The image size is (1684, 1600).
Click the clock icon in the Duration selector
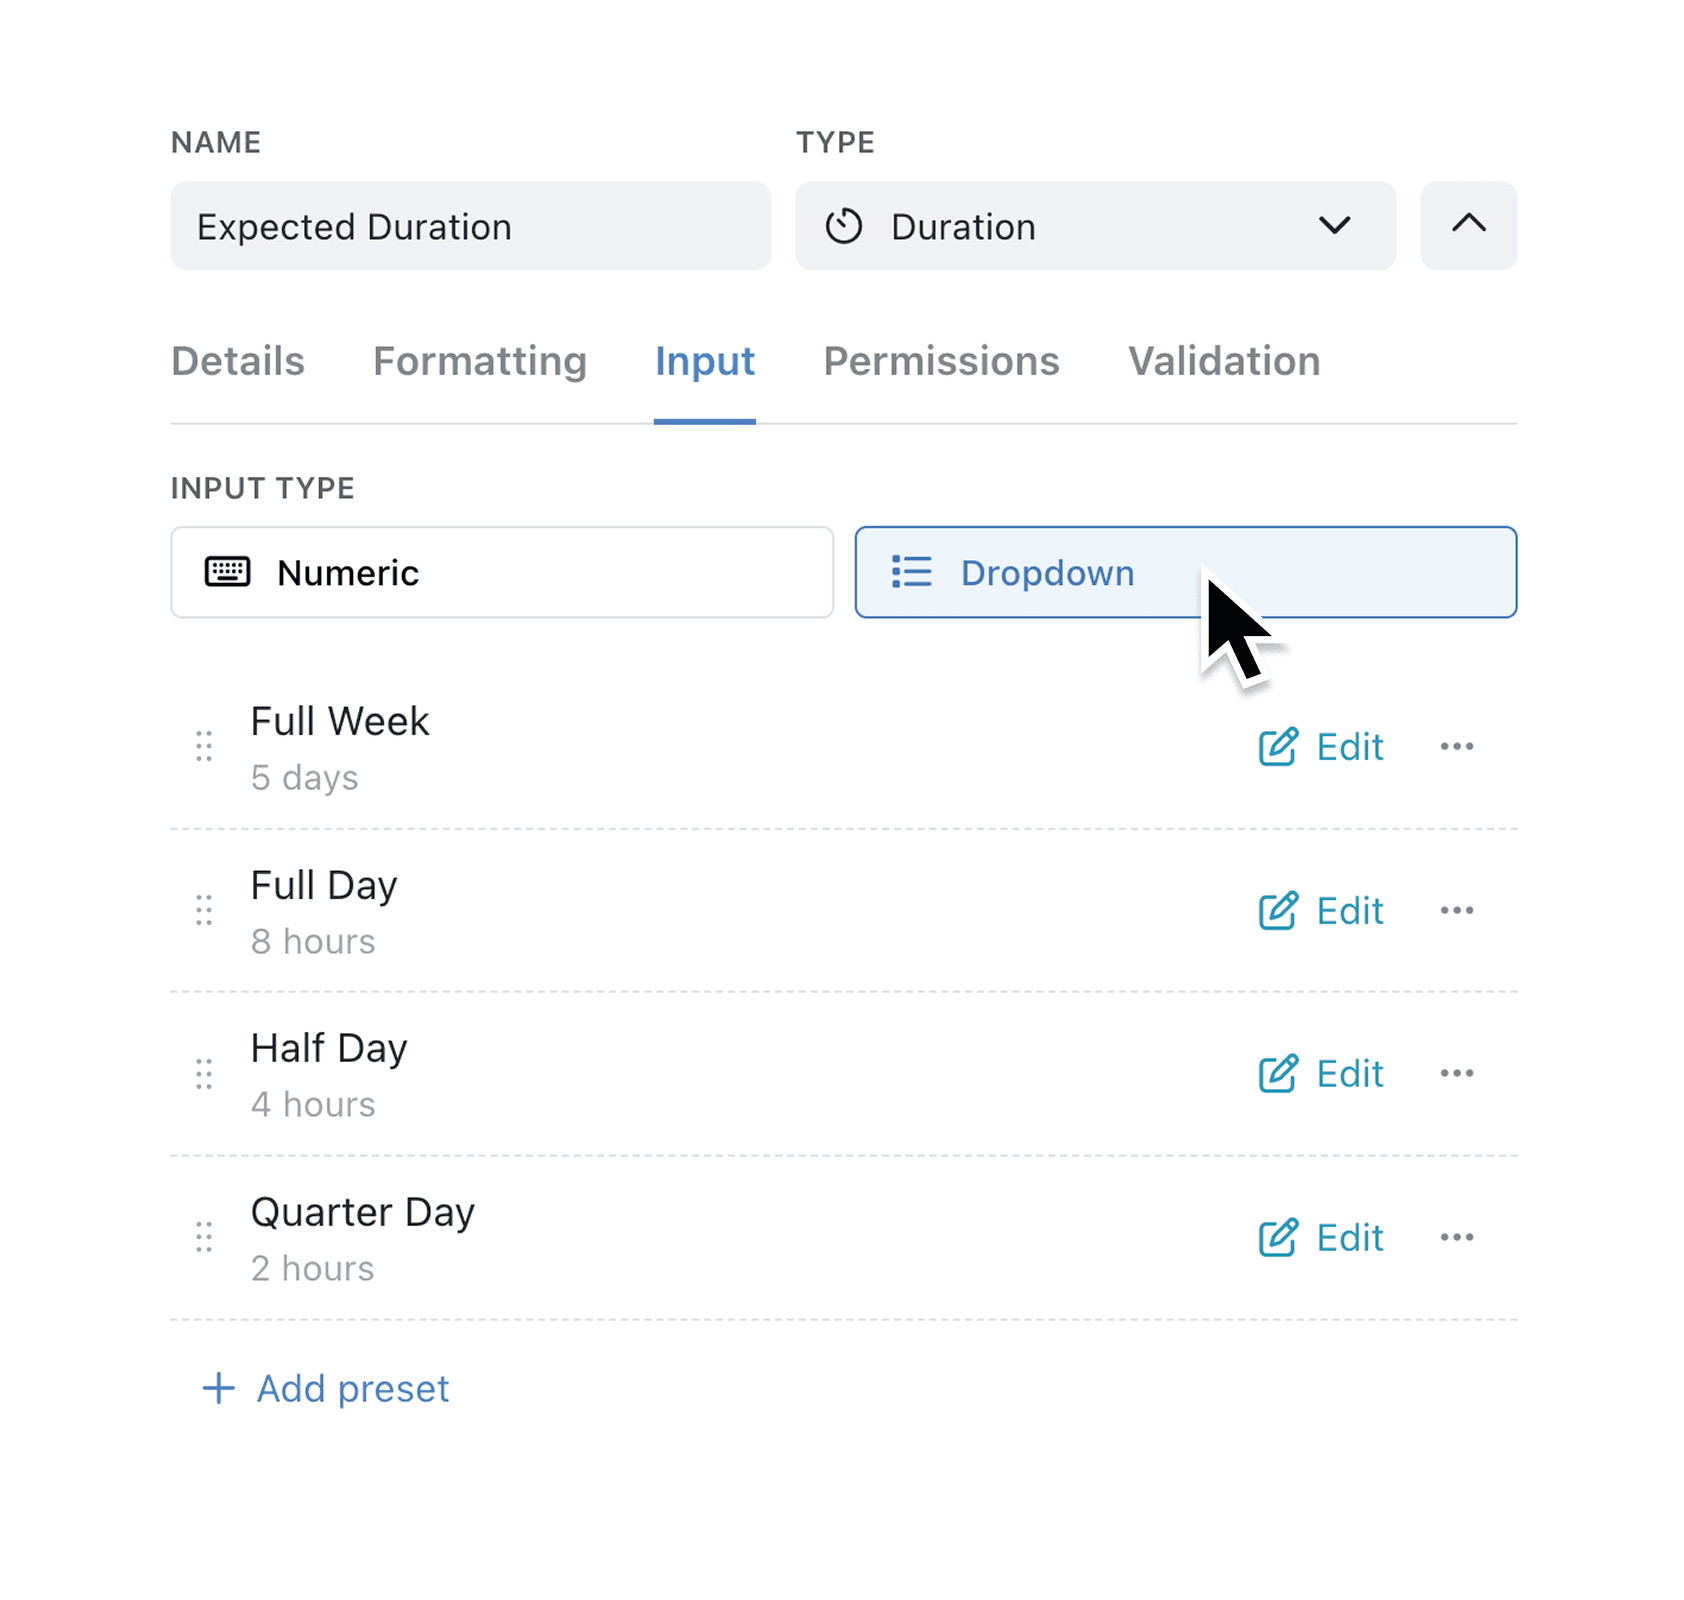845,226
